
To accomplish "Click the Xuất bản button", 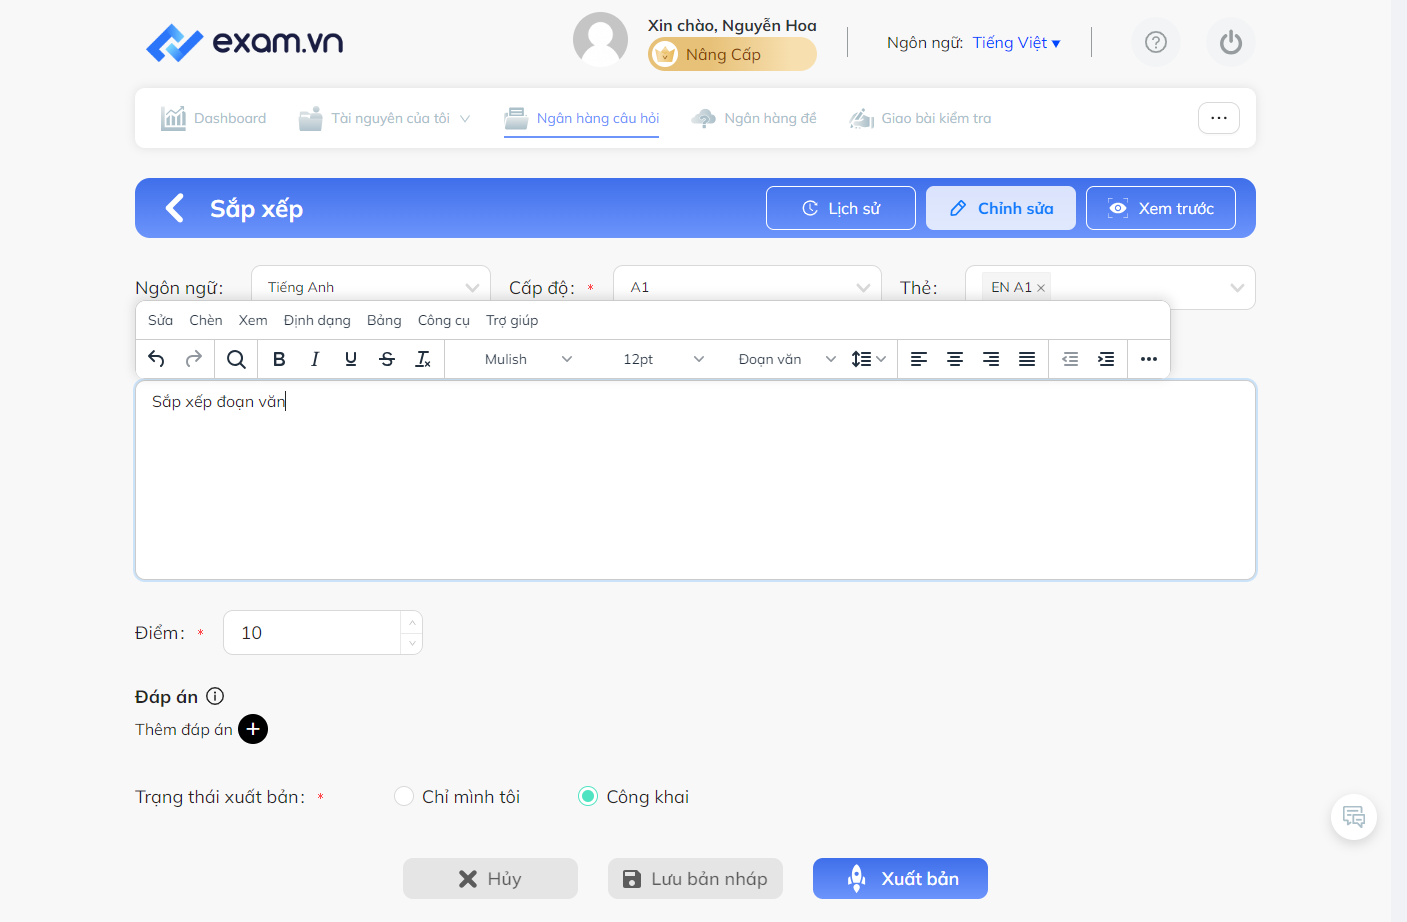I will [900, 878].
